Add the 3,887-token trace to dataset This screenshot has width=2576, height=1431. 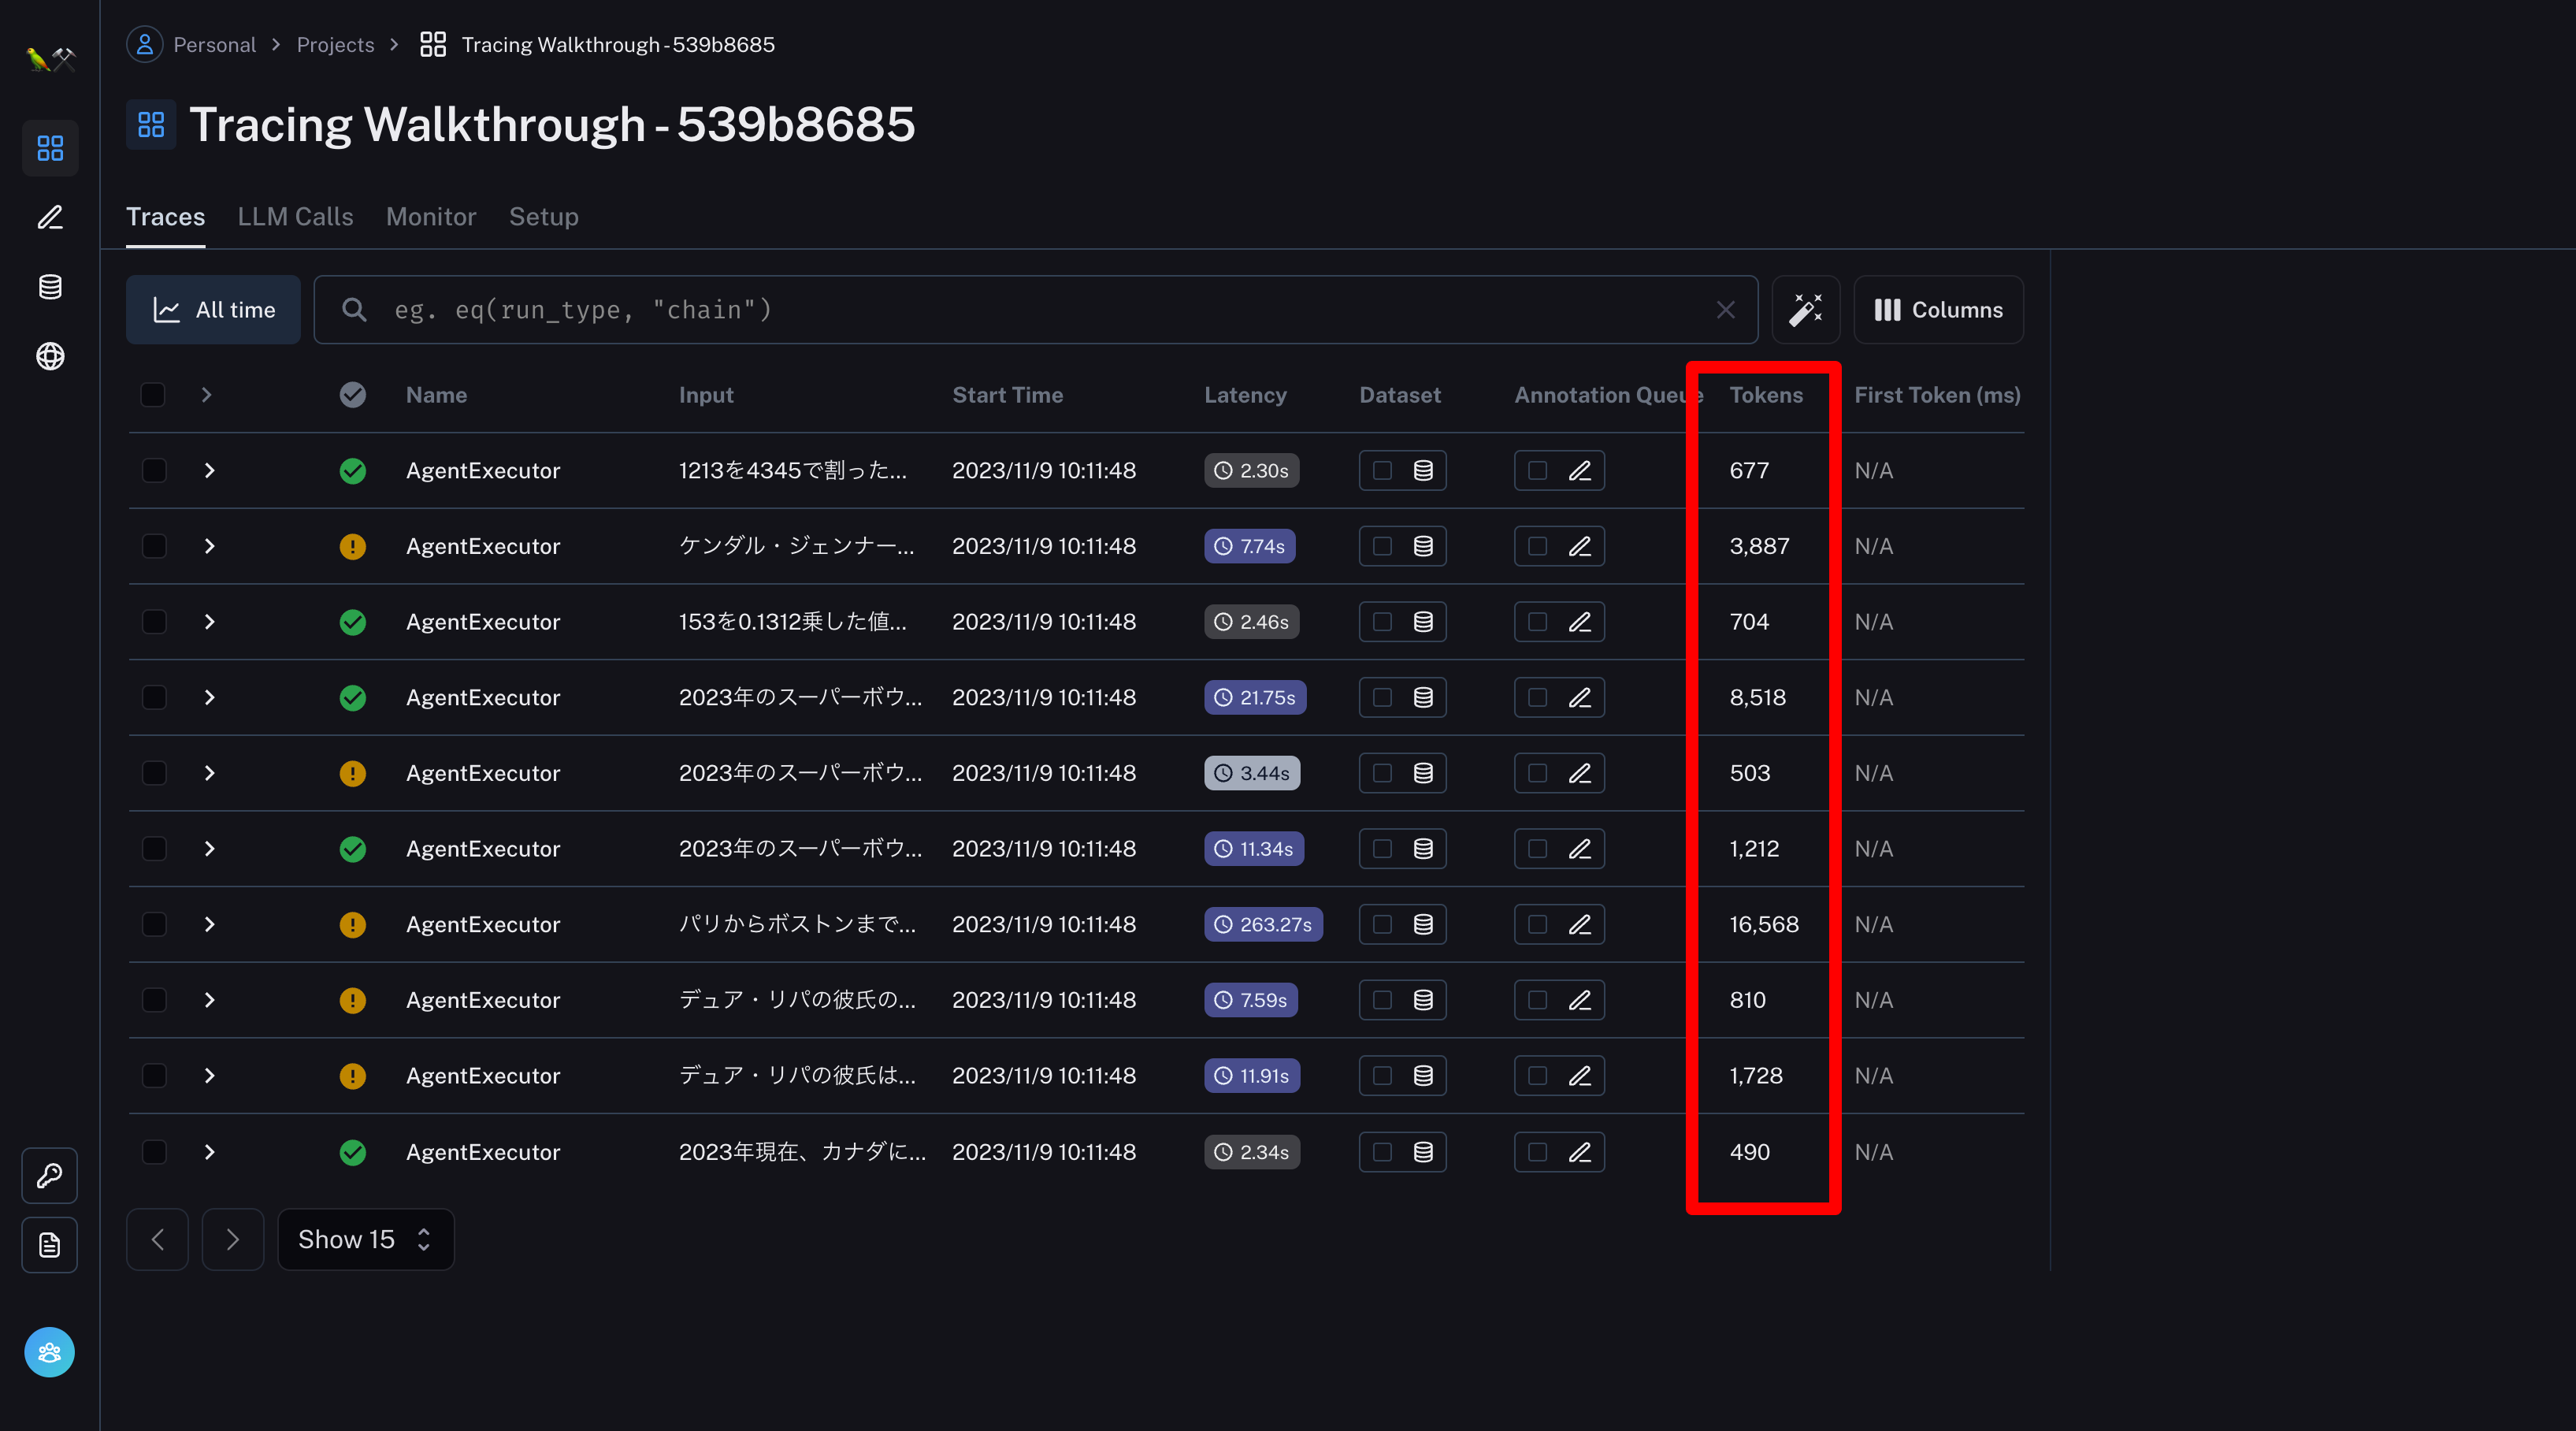1402,546
